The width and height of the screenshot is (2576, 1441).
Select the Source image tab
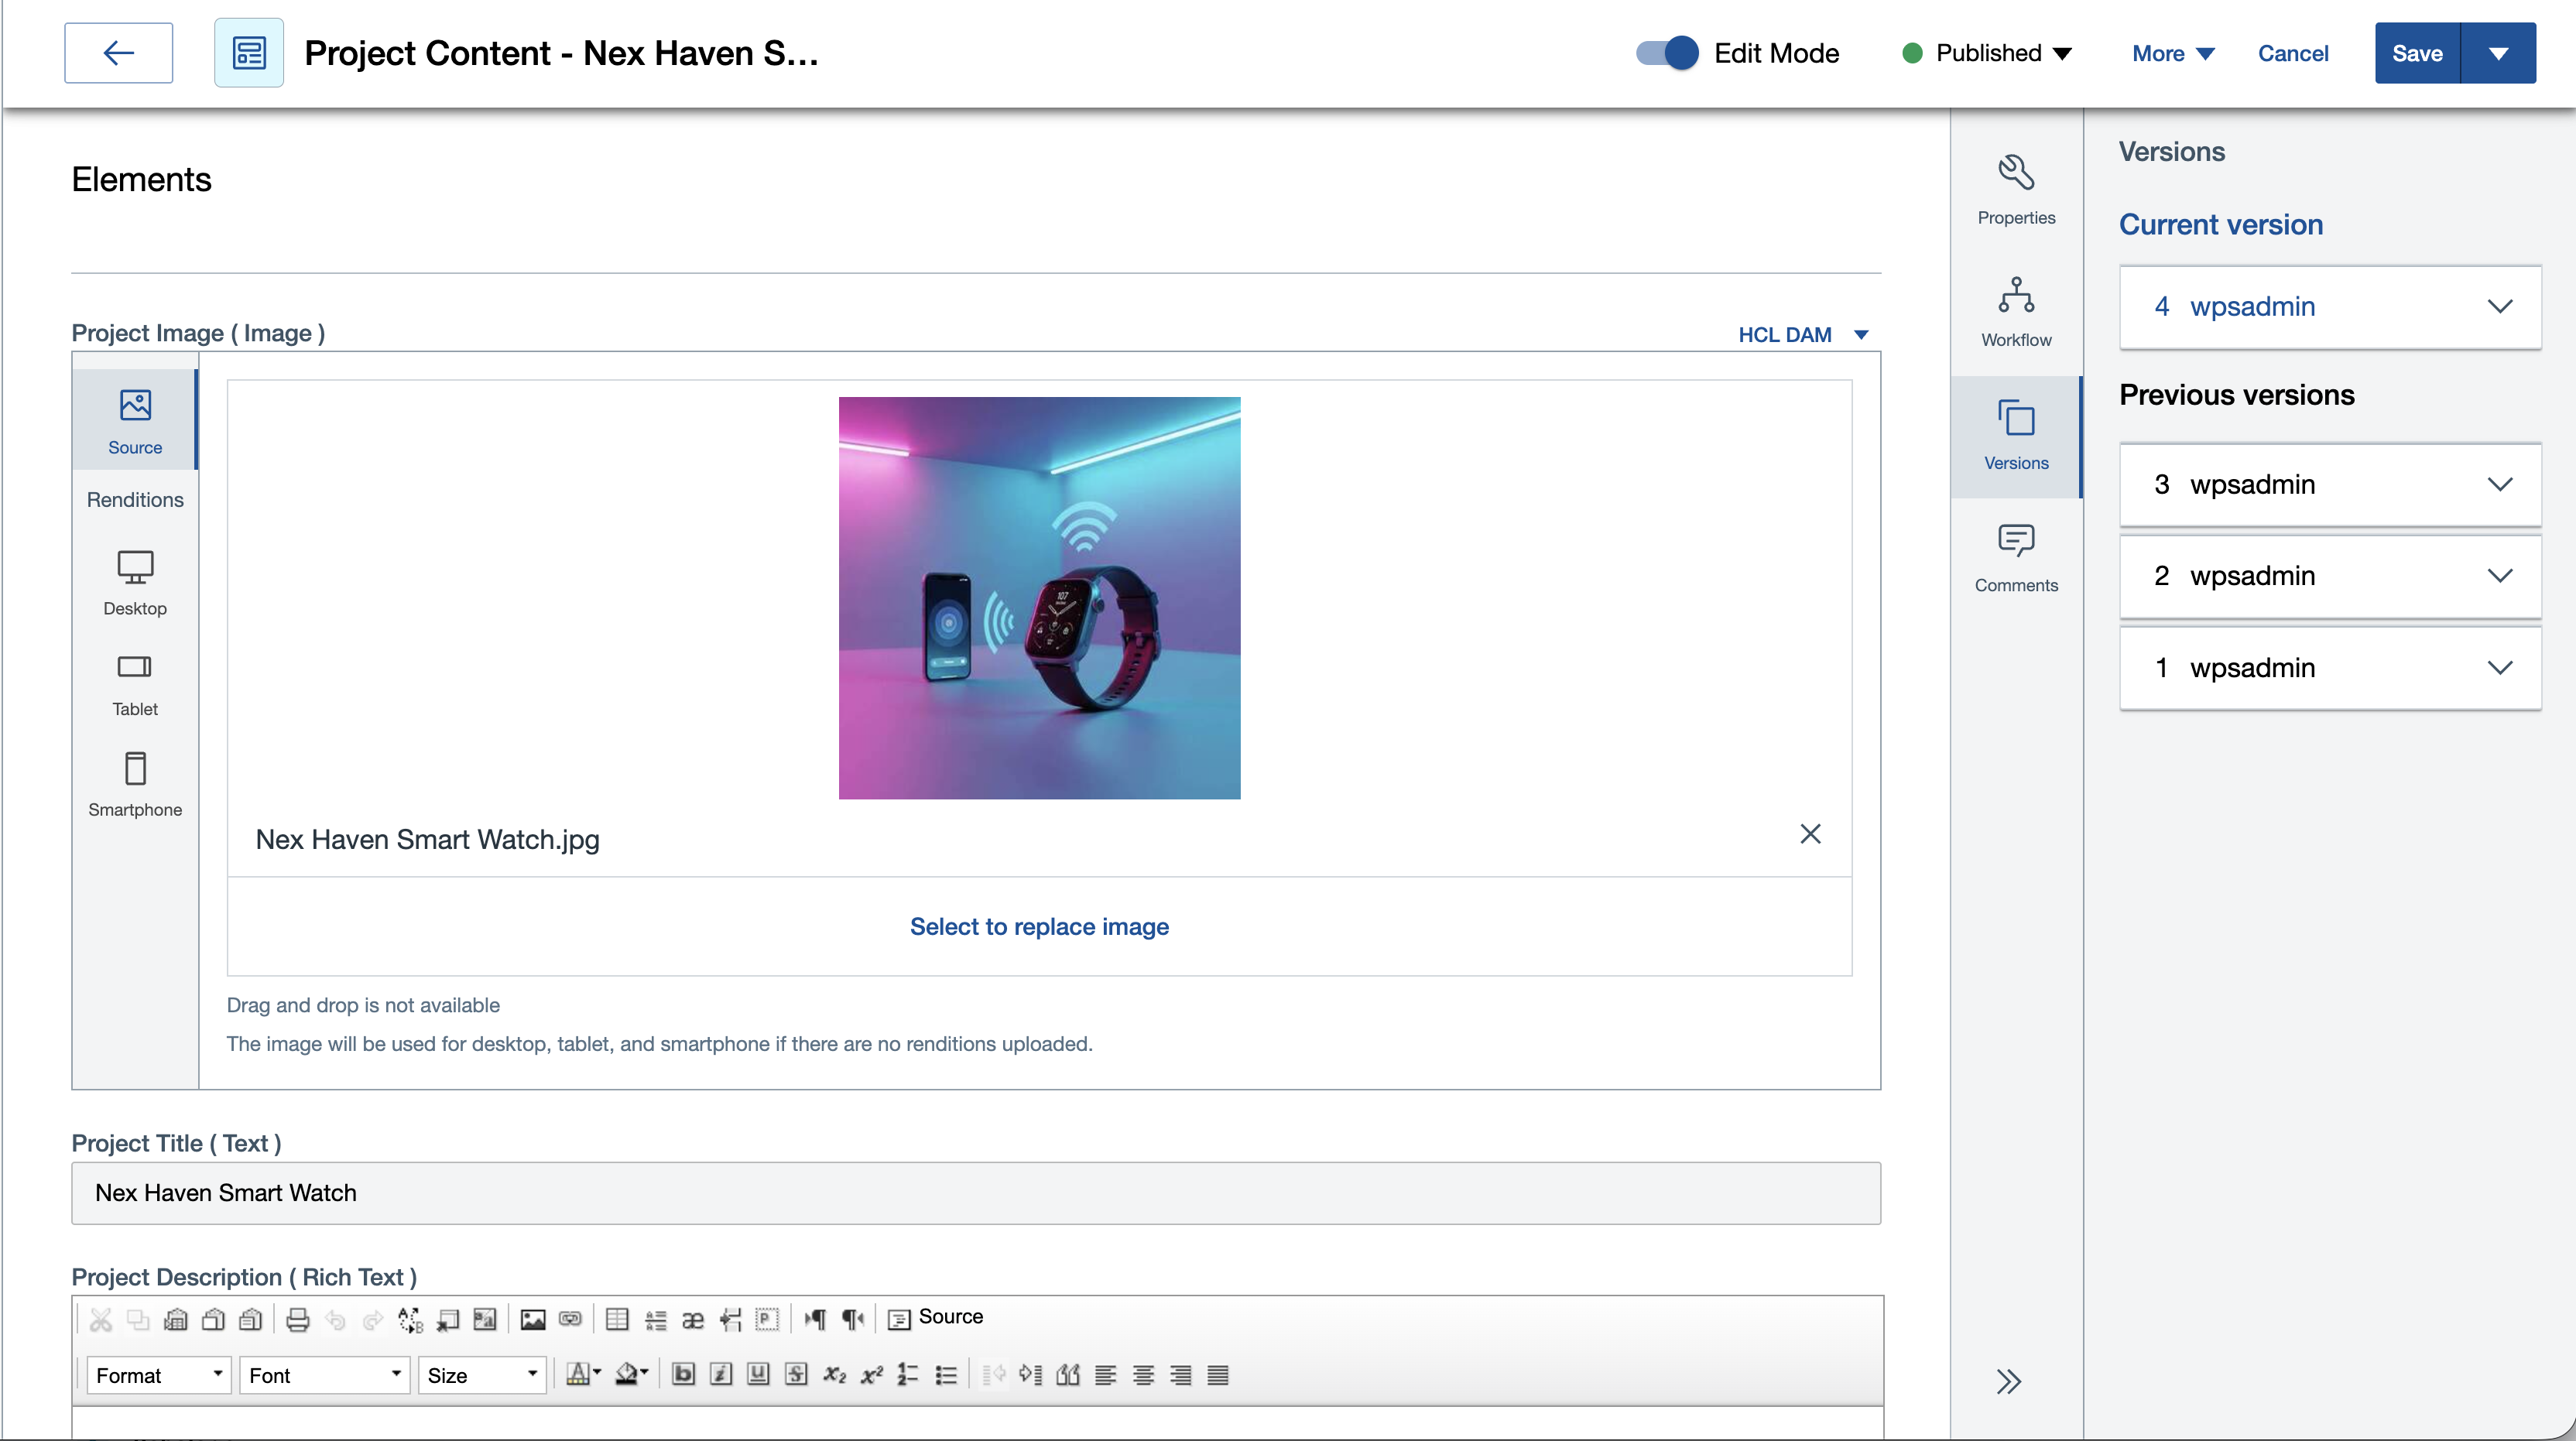tap(135, 420)
